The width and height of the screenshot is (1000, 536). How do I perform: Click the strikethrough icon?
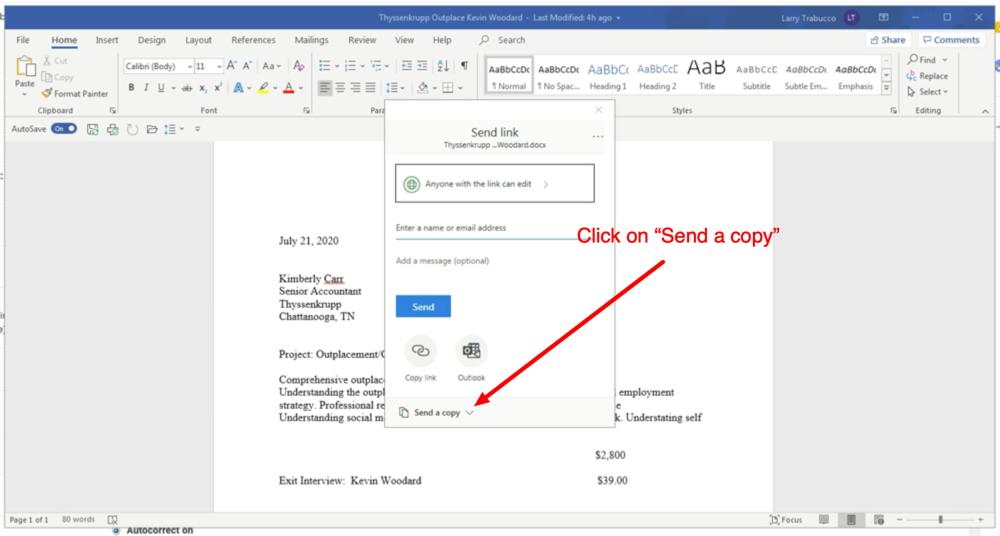(186, 88)
